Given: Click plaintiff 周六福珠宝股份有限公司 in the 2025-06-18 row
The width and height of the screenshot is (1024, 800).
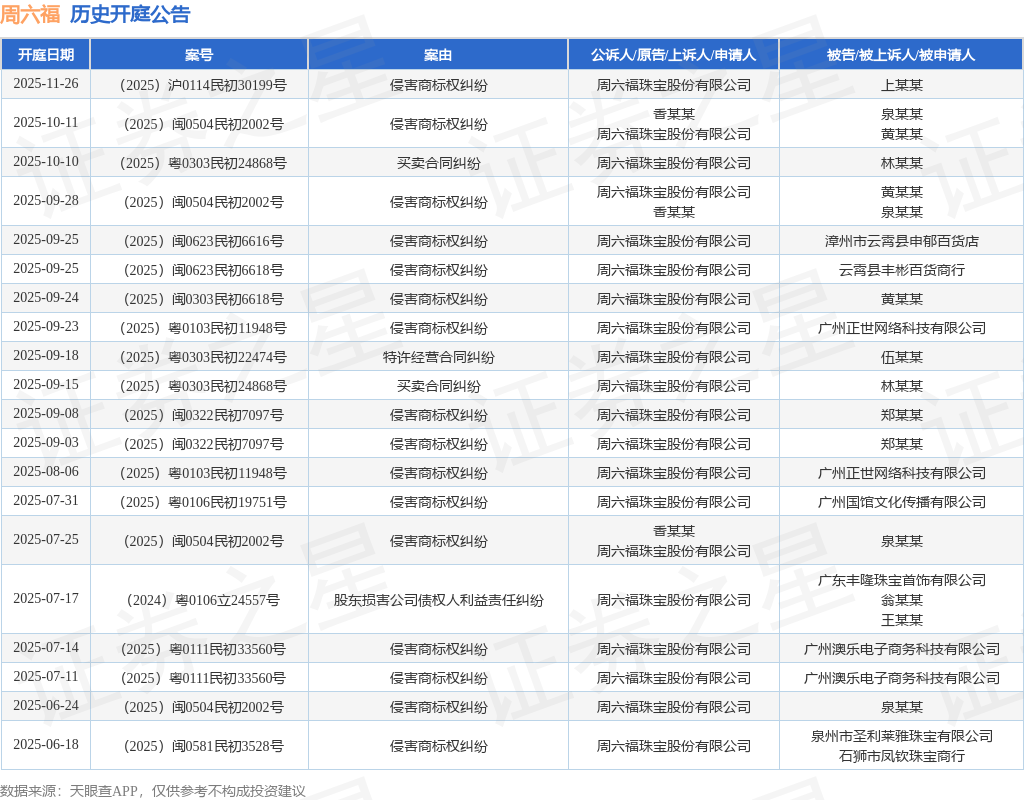Looking at the screenshot, I should coord(673,746).
